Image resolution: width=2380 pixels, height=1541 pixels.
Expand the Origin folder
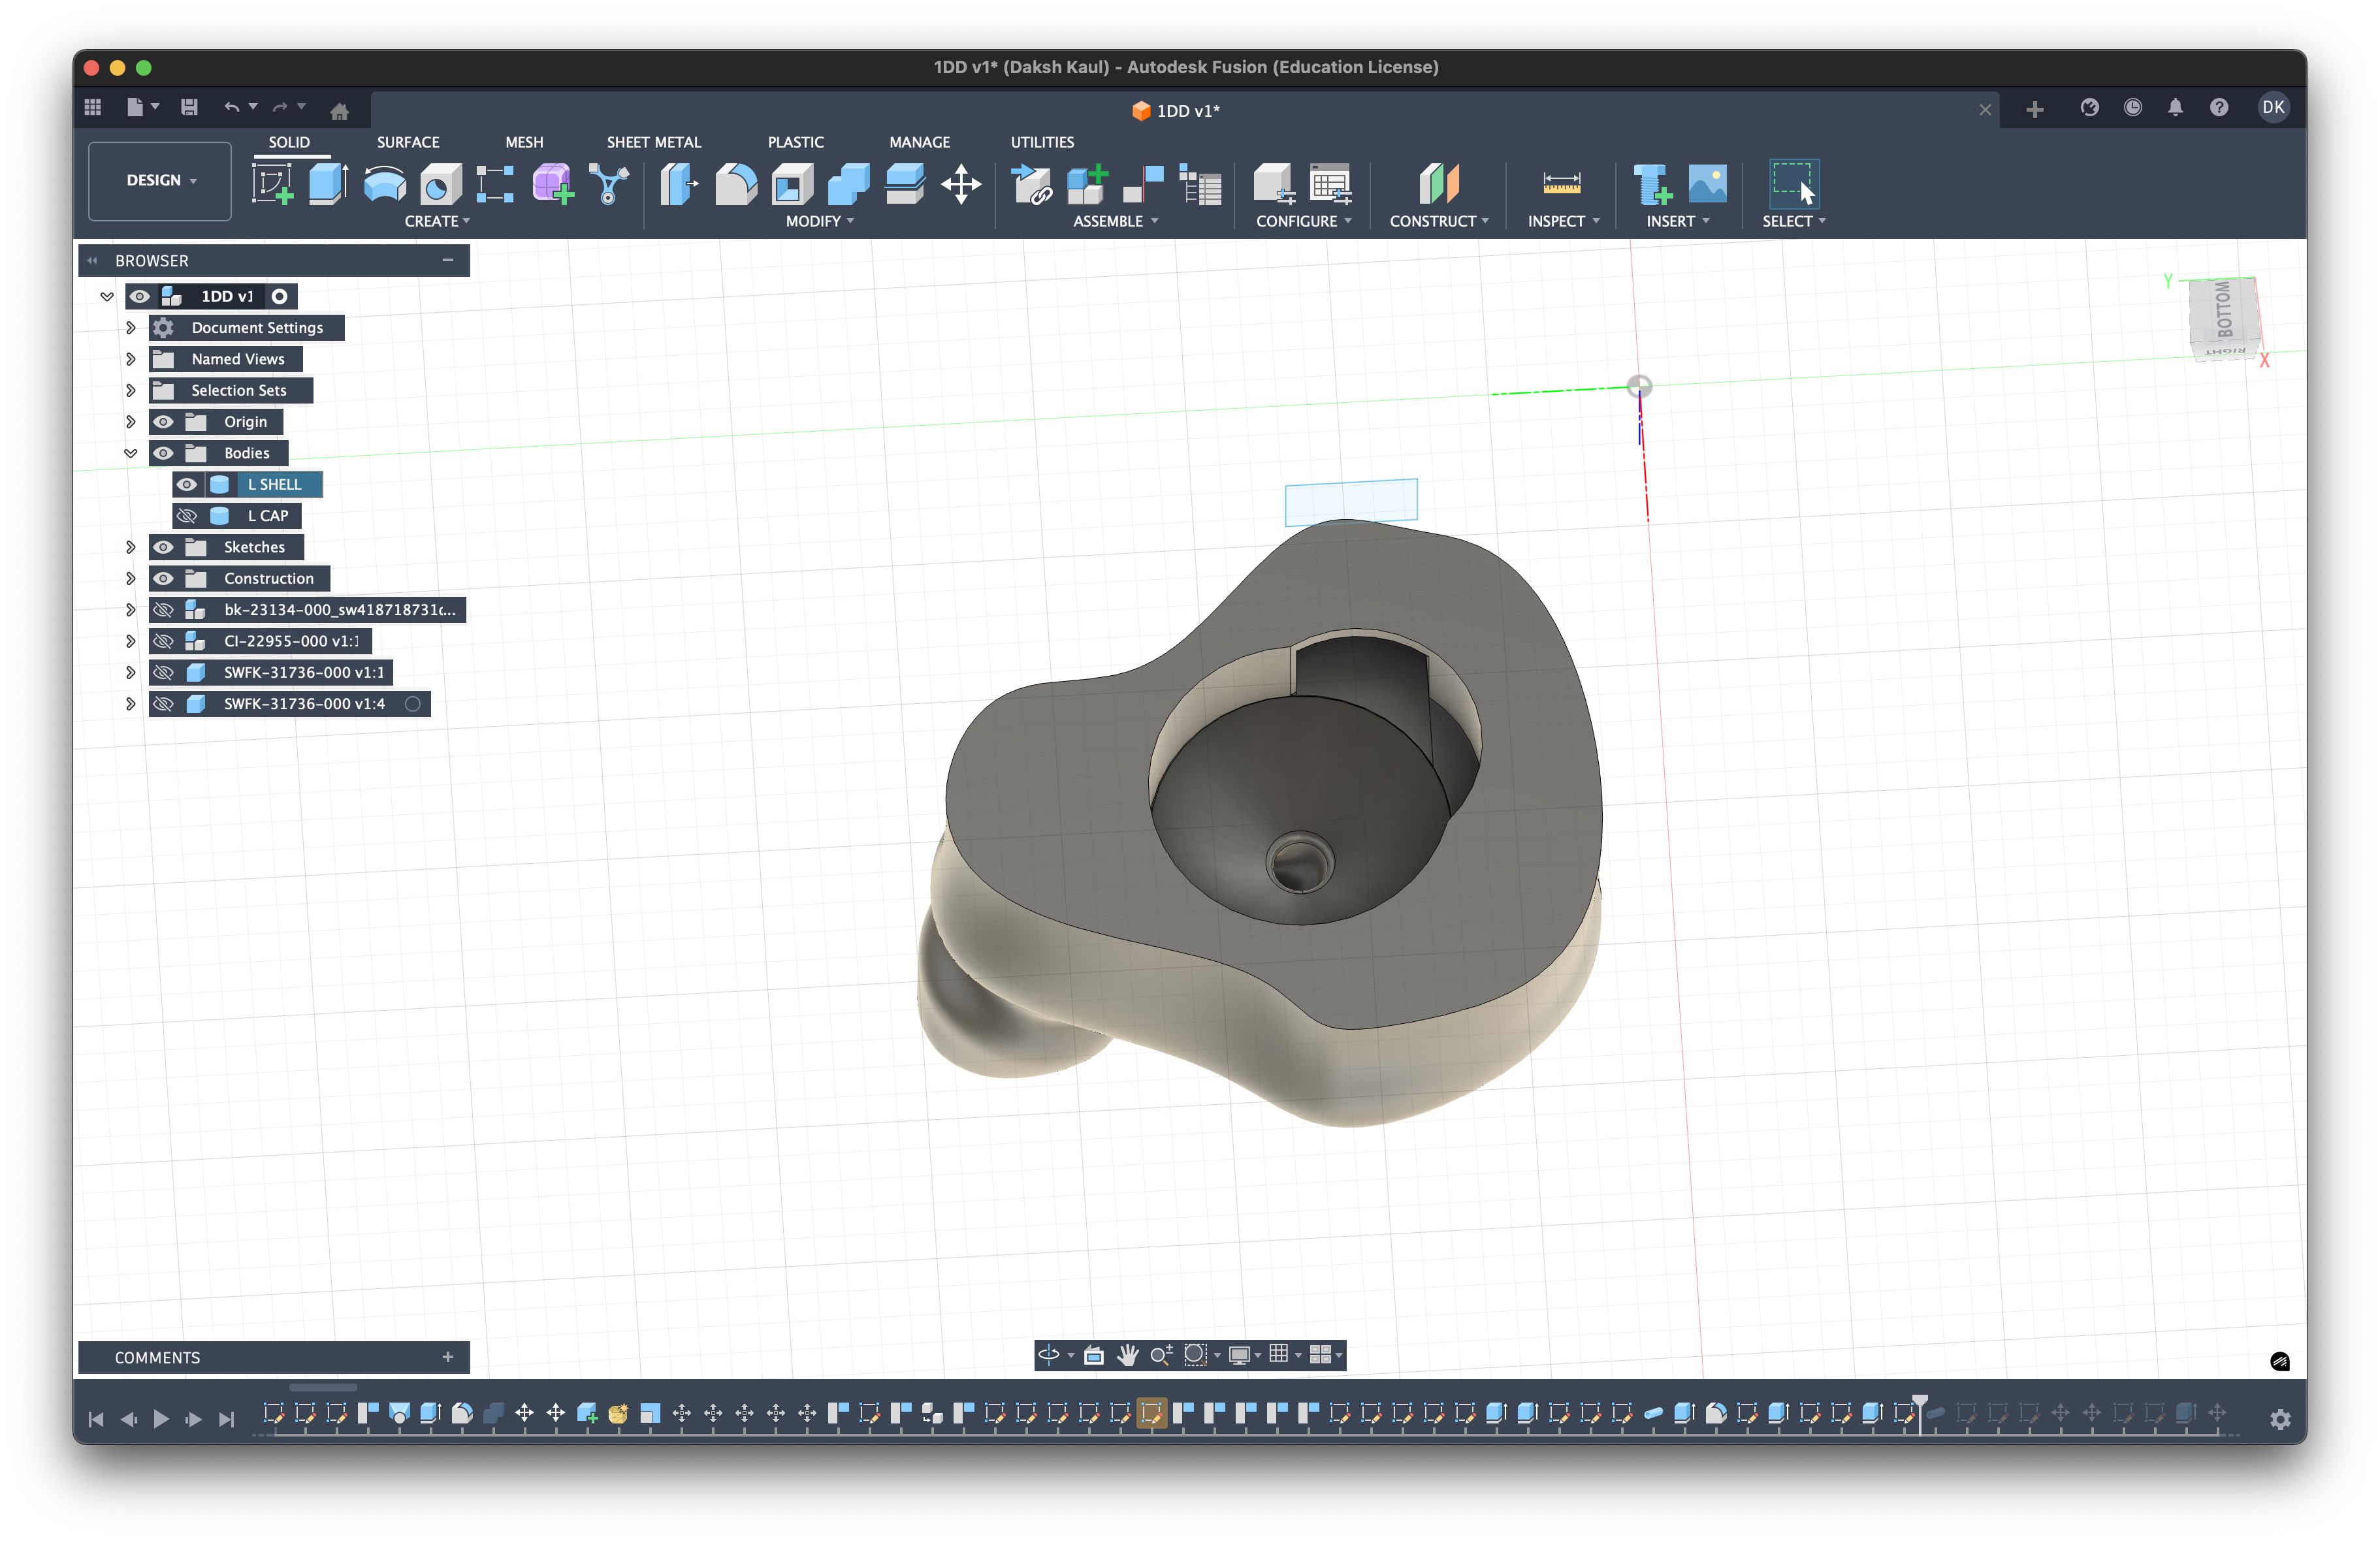pos(131,421)
